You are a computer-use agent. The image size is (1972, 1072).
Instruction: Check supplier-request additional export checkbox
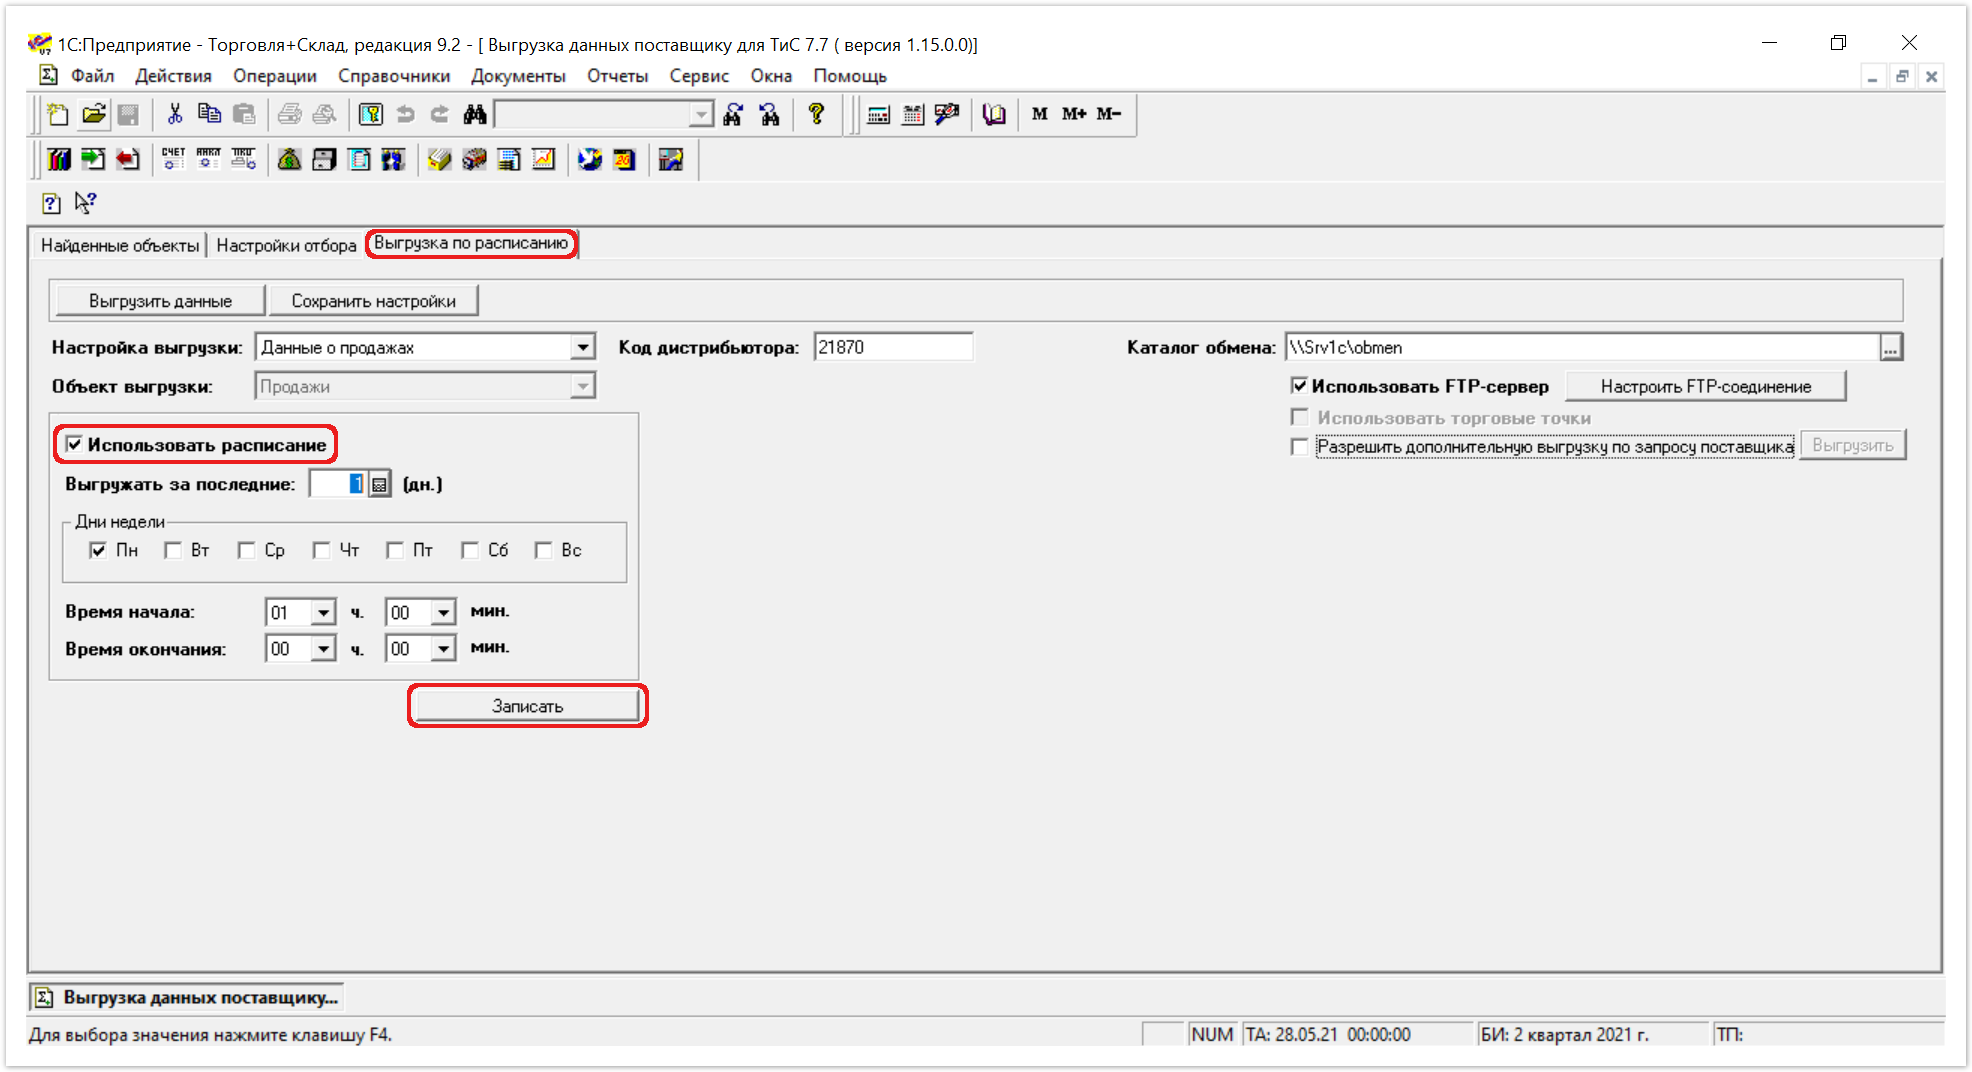[1299, 447]
